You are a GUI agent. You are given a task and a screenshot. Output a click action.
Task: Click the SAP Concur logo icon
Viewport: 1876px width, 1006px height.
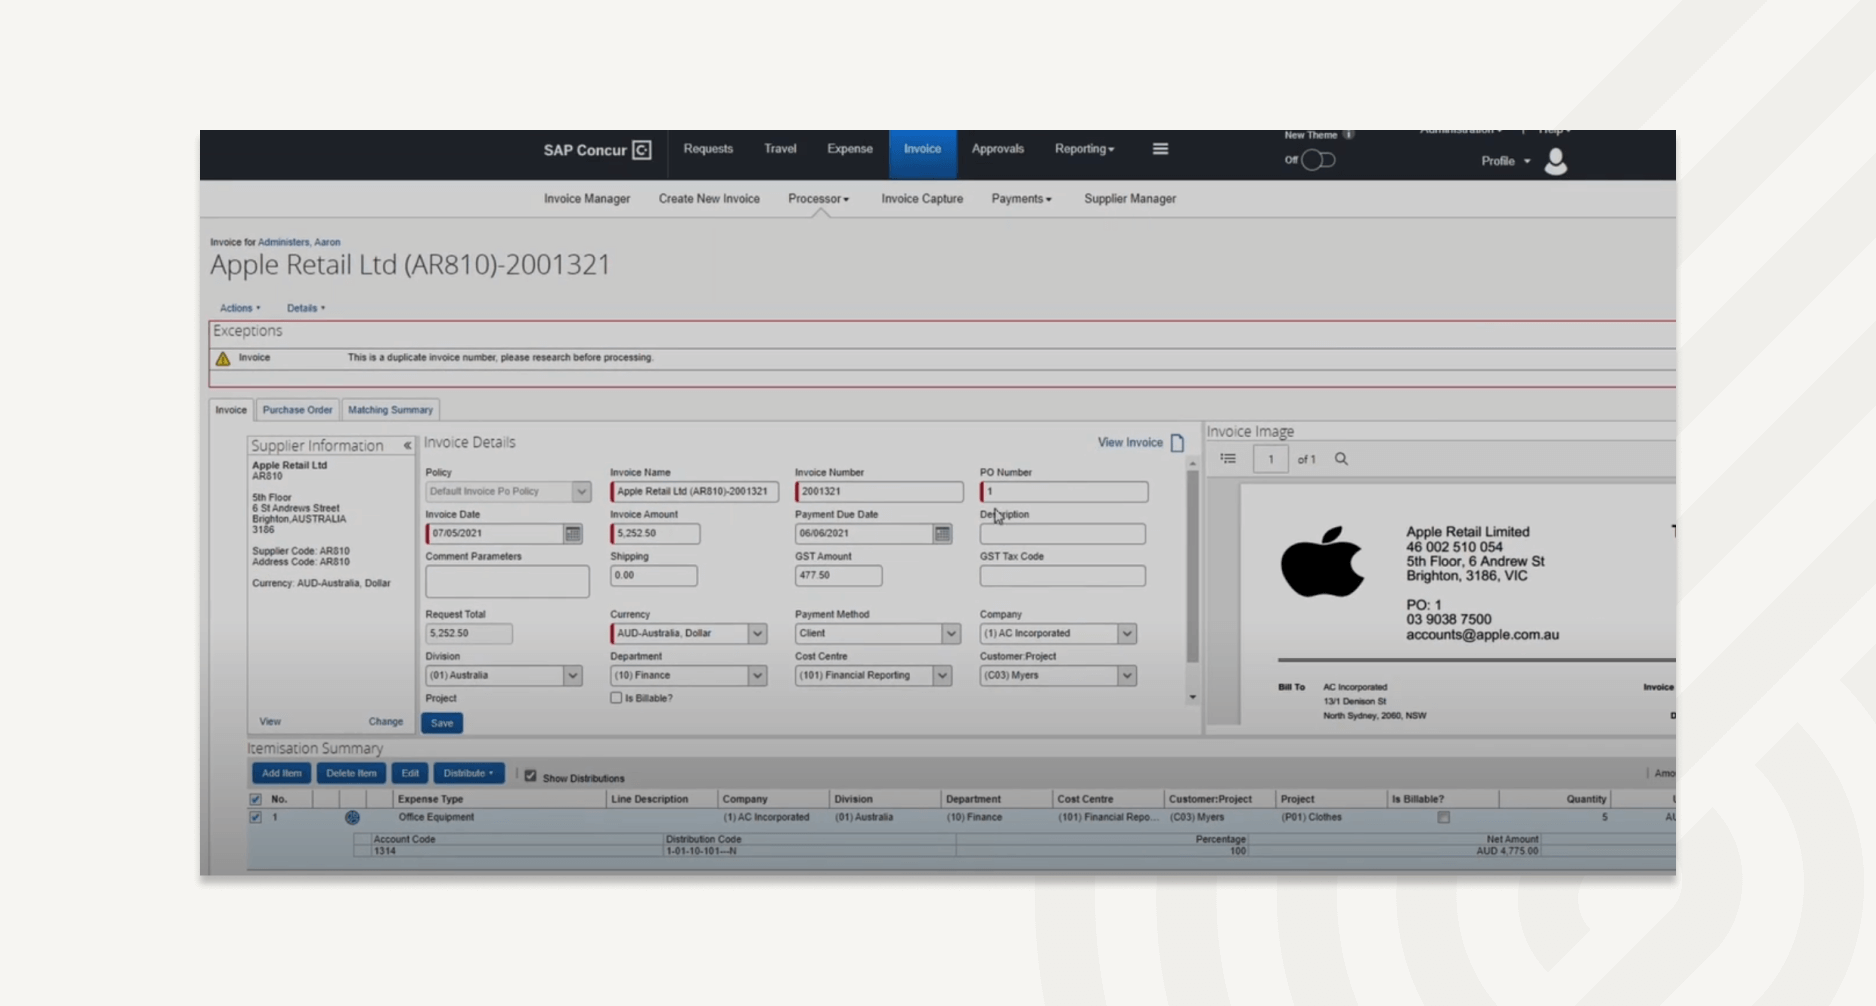[x=642, y=150]
